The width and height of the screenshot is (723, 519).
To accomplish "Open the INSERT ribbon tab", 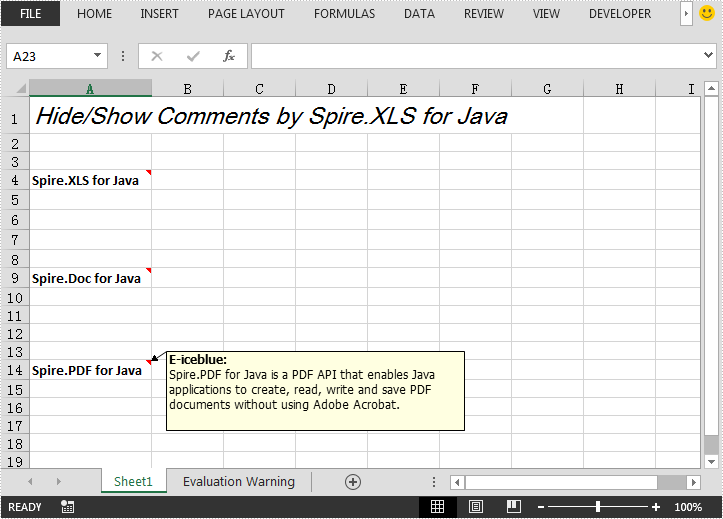I will tap(159, 14).
